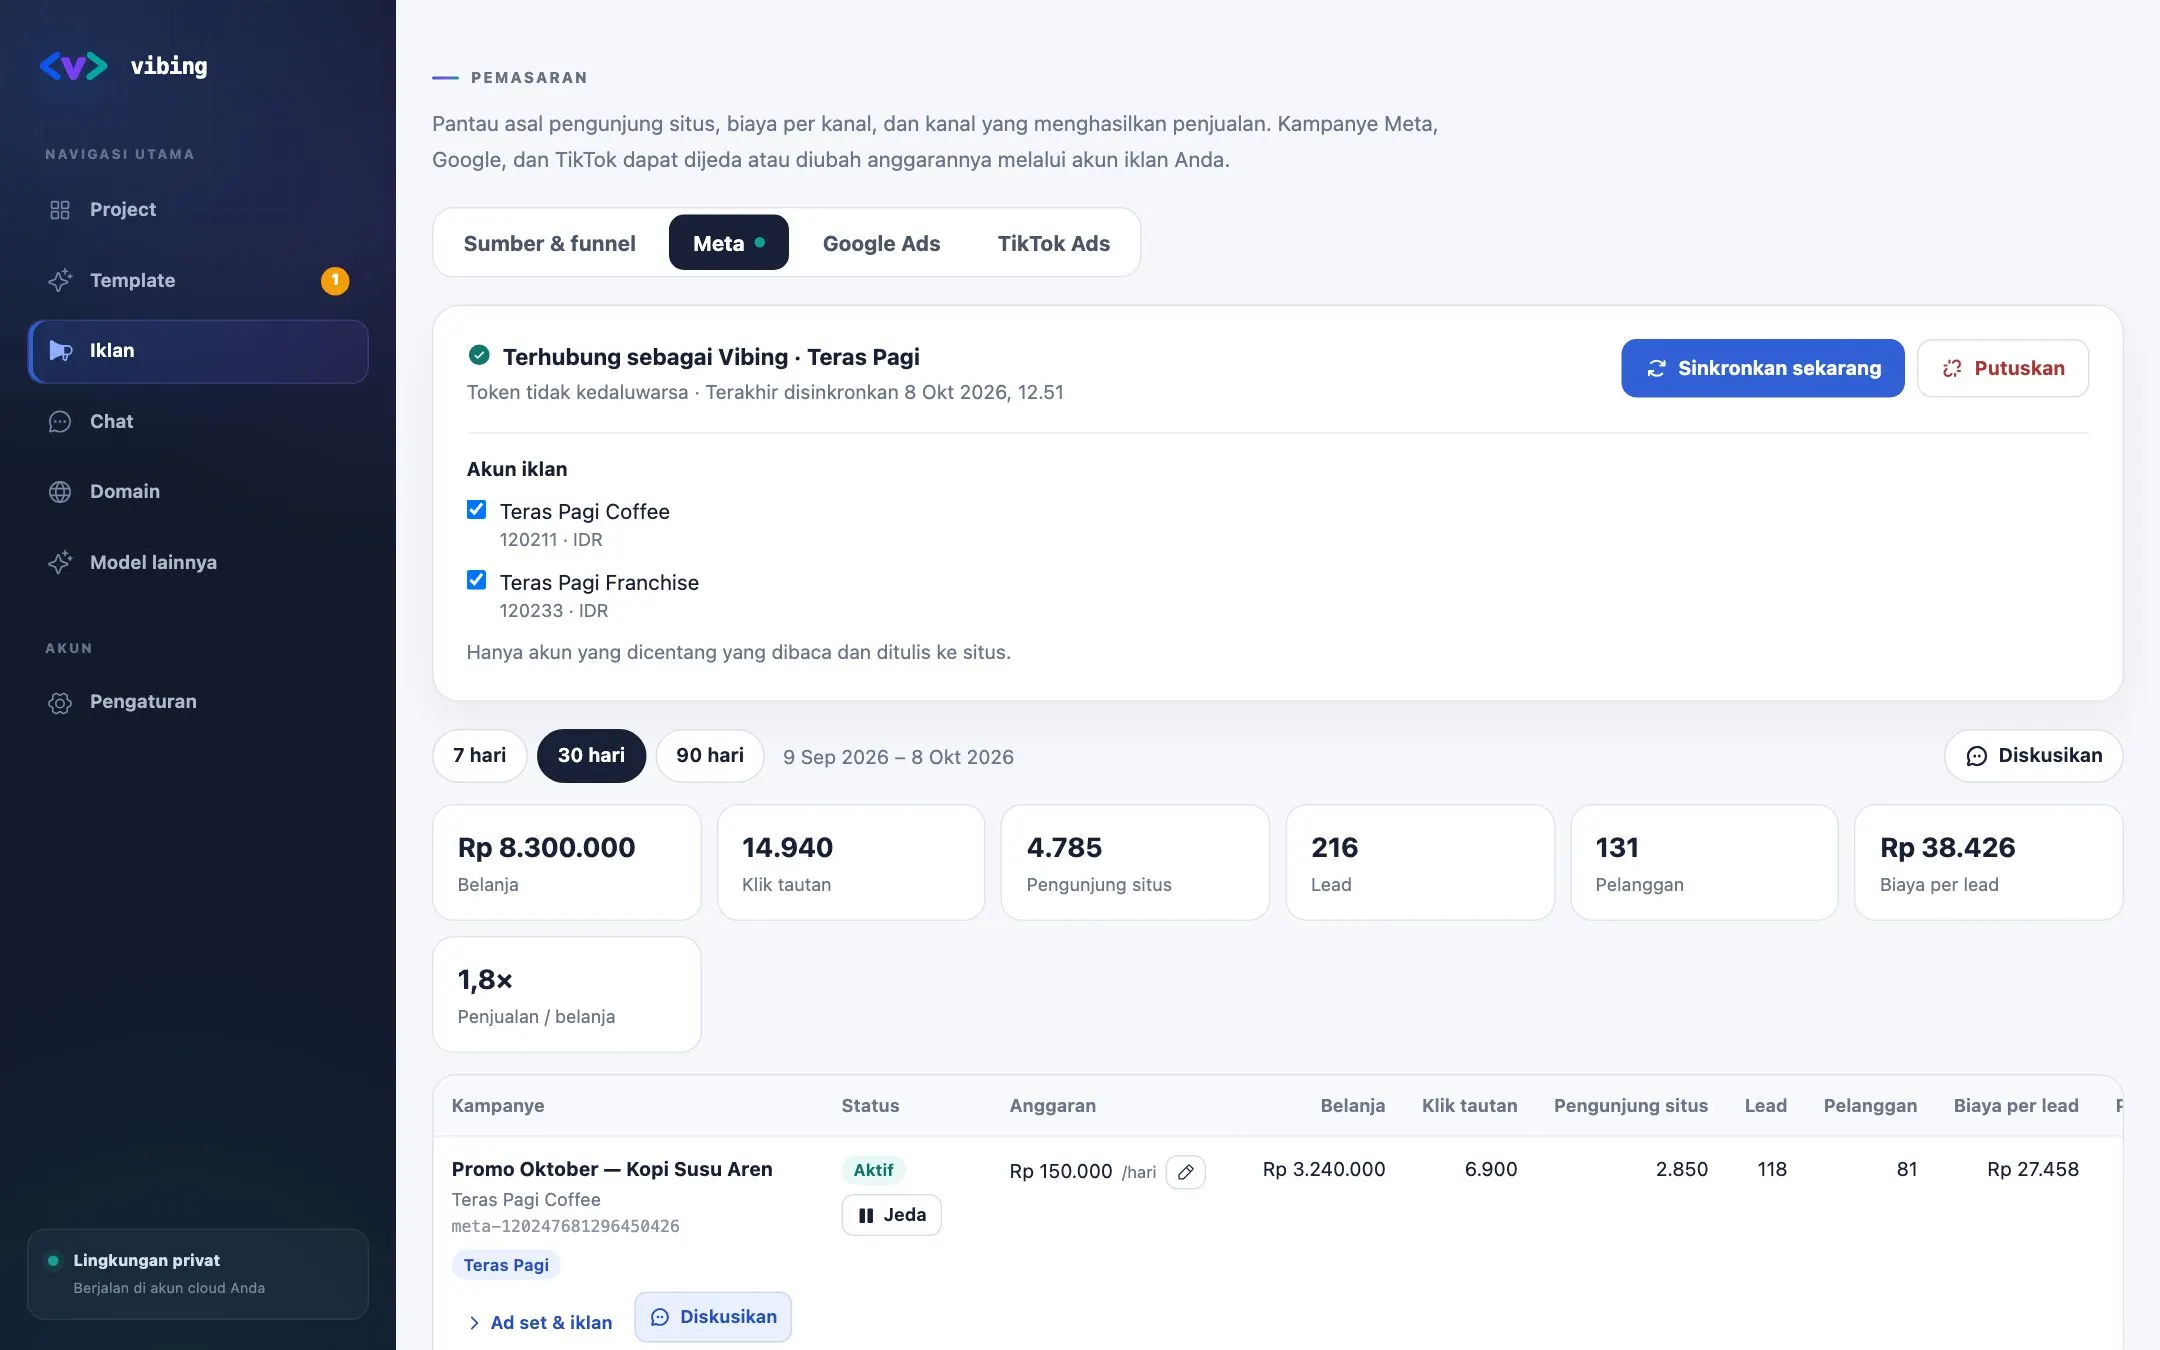Click the Kampanye column header
This screenshot has height=1350, width=2160.
(498, 1105)
